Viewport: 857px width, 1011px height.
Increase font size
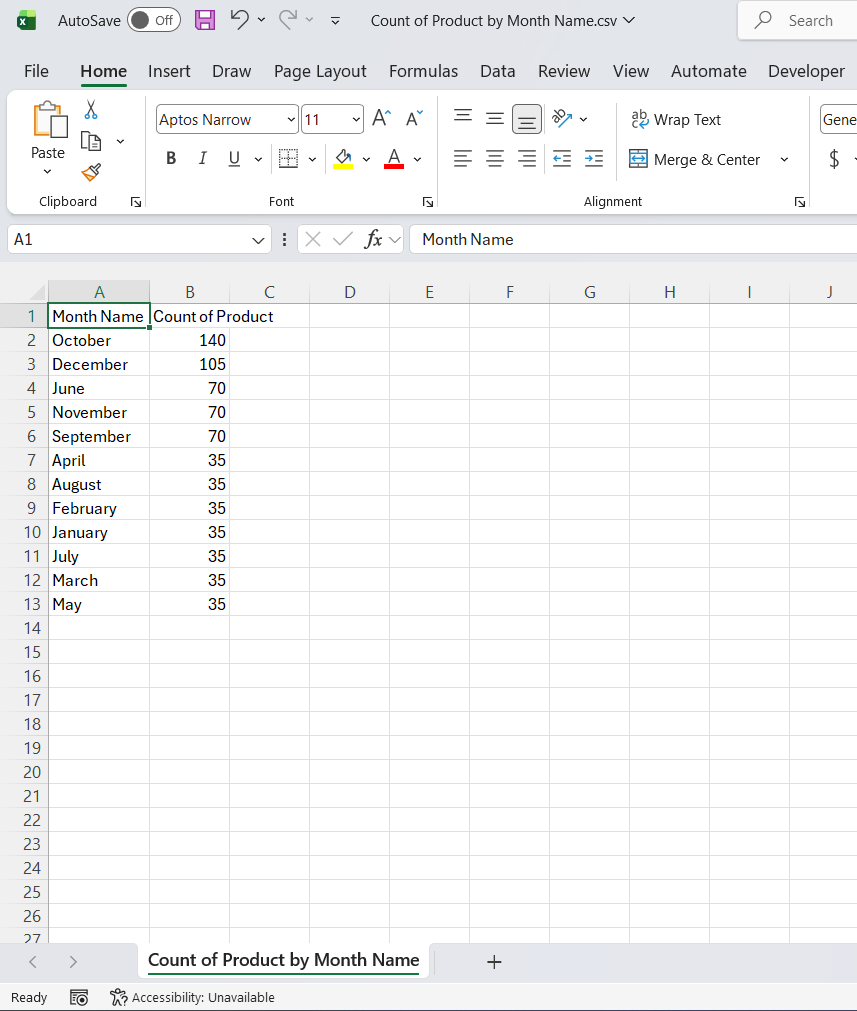point(382,119)
